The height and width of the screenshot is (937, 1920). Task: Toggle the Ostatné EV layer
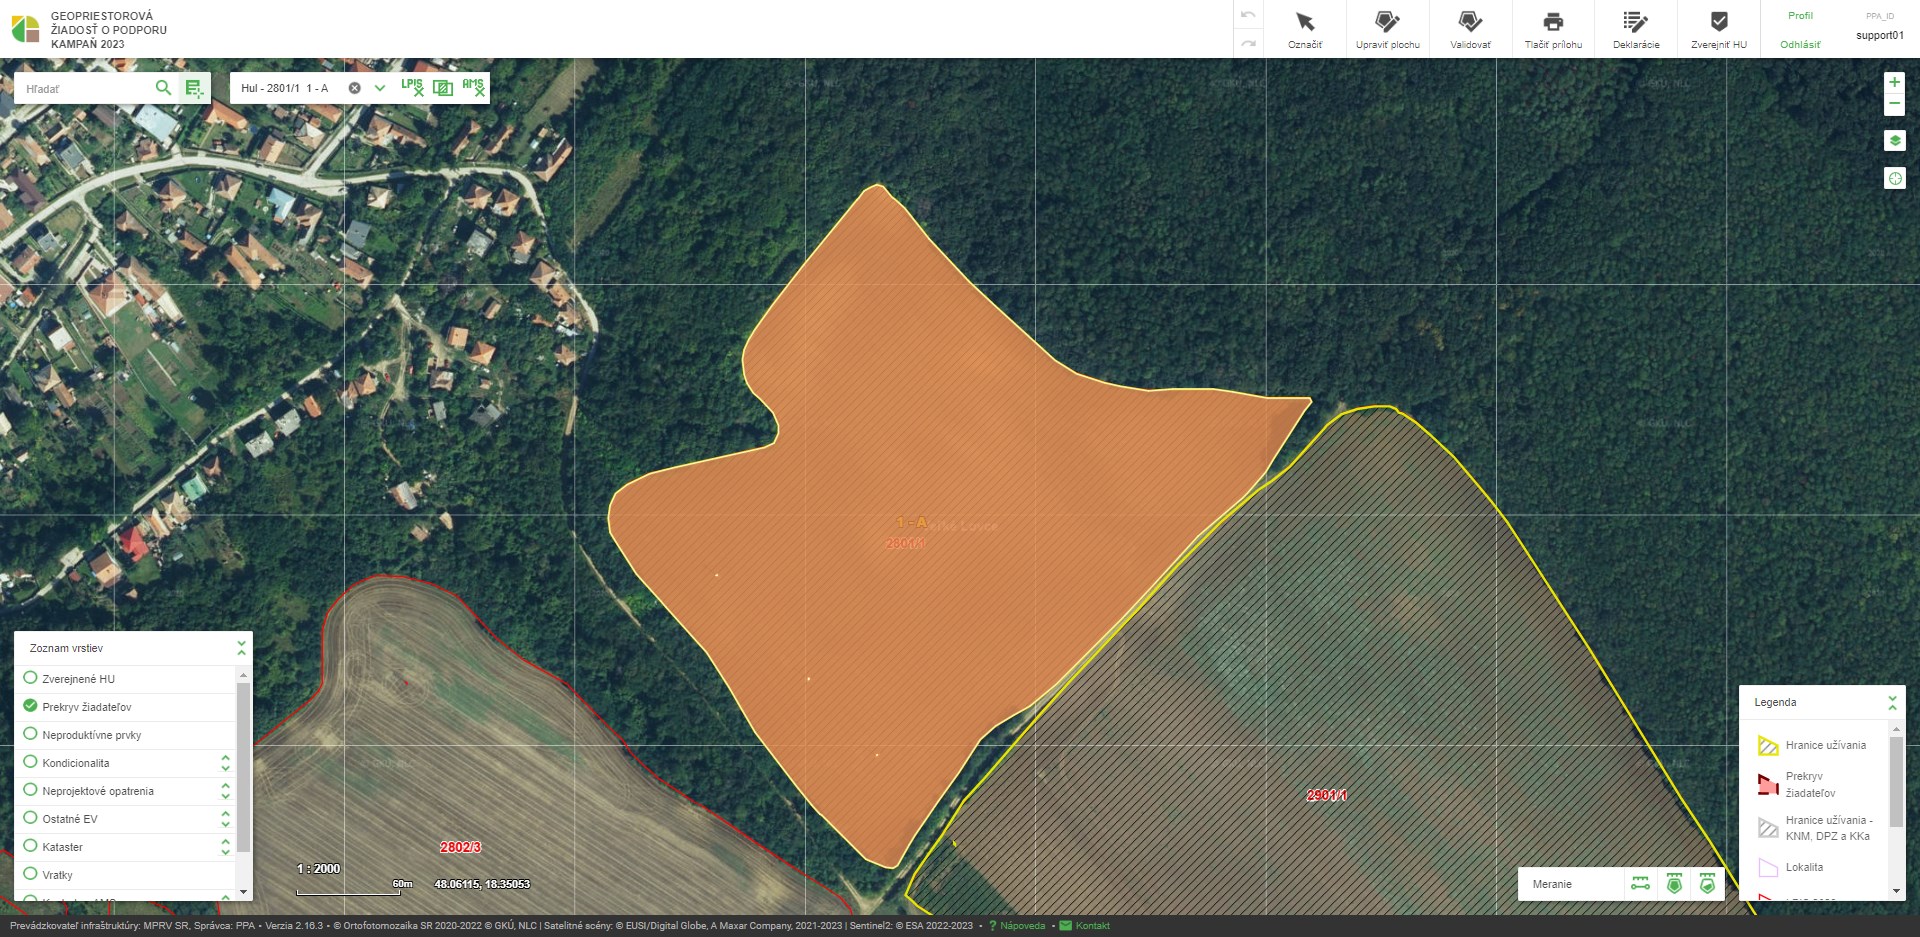[30, 818]
